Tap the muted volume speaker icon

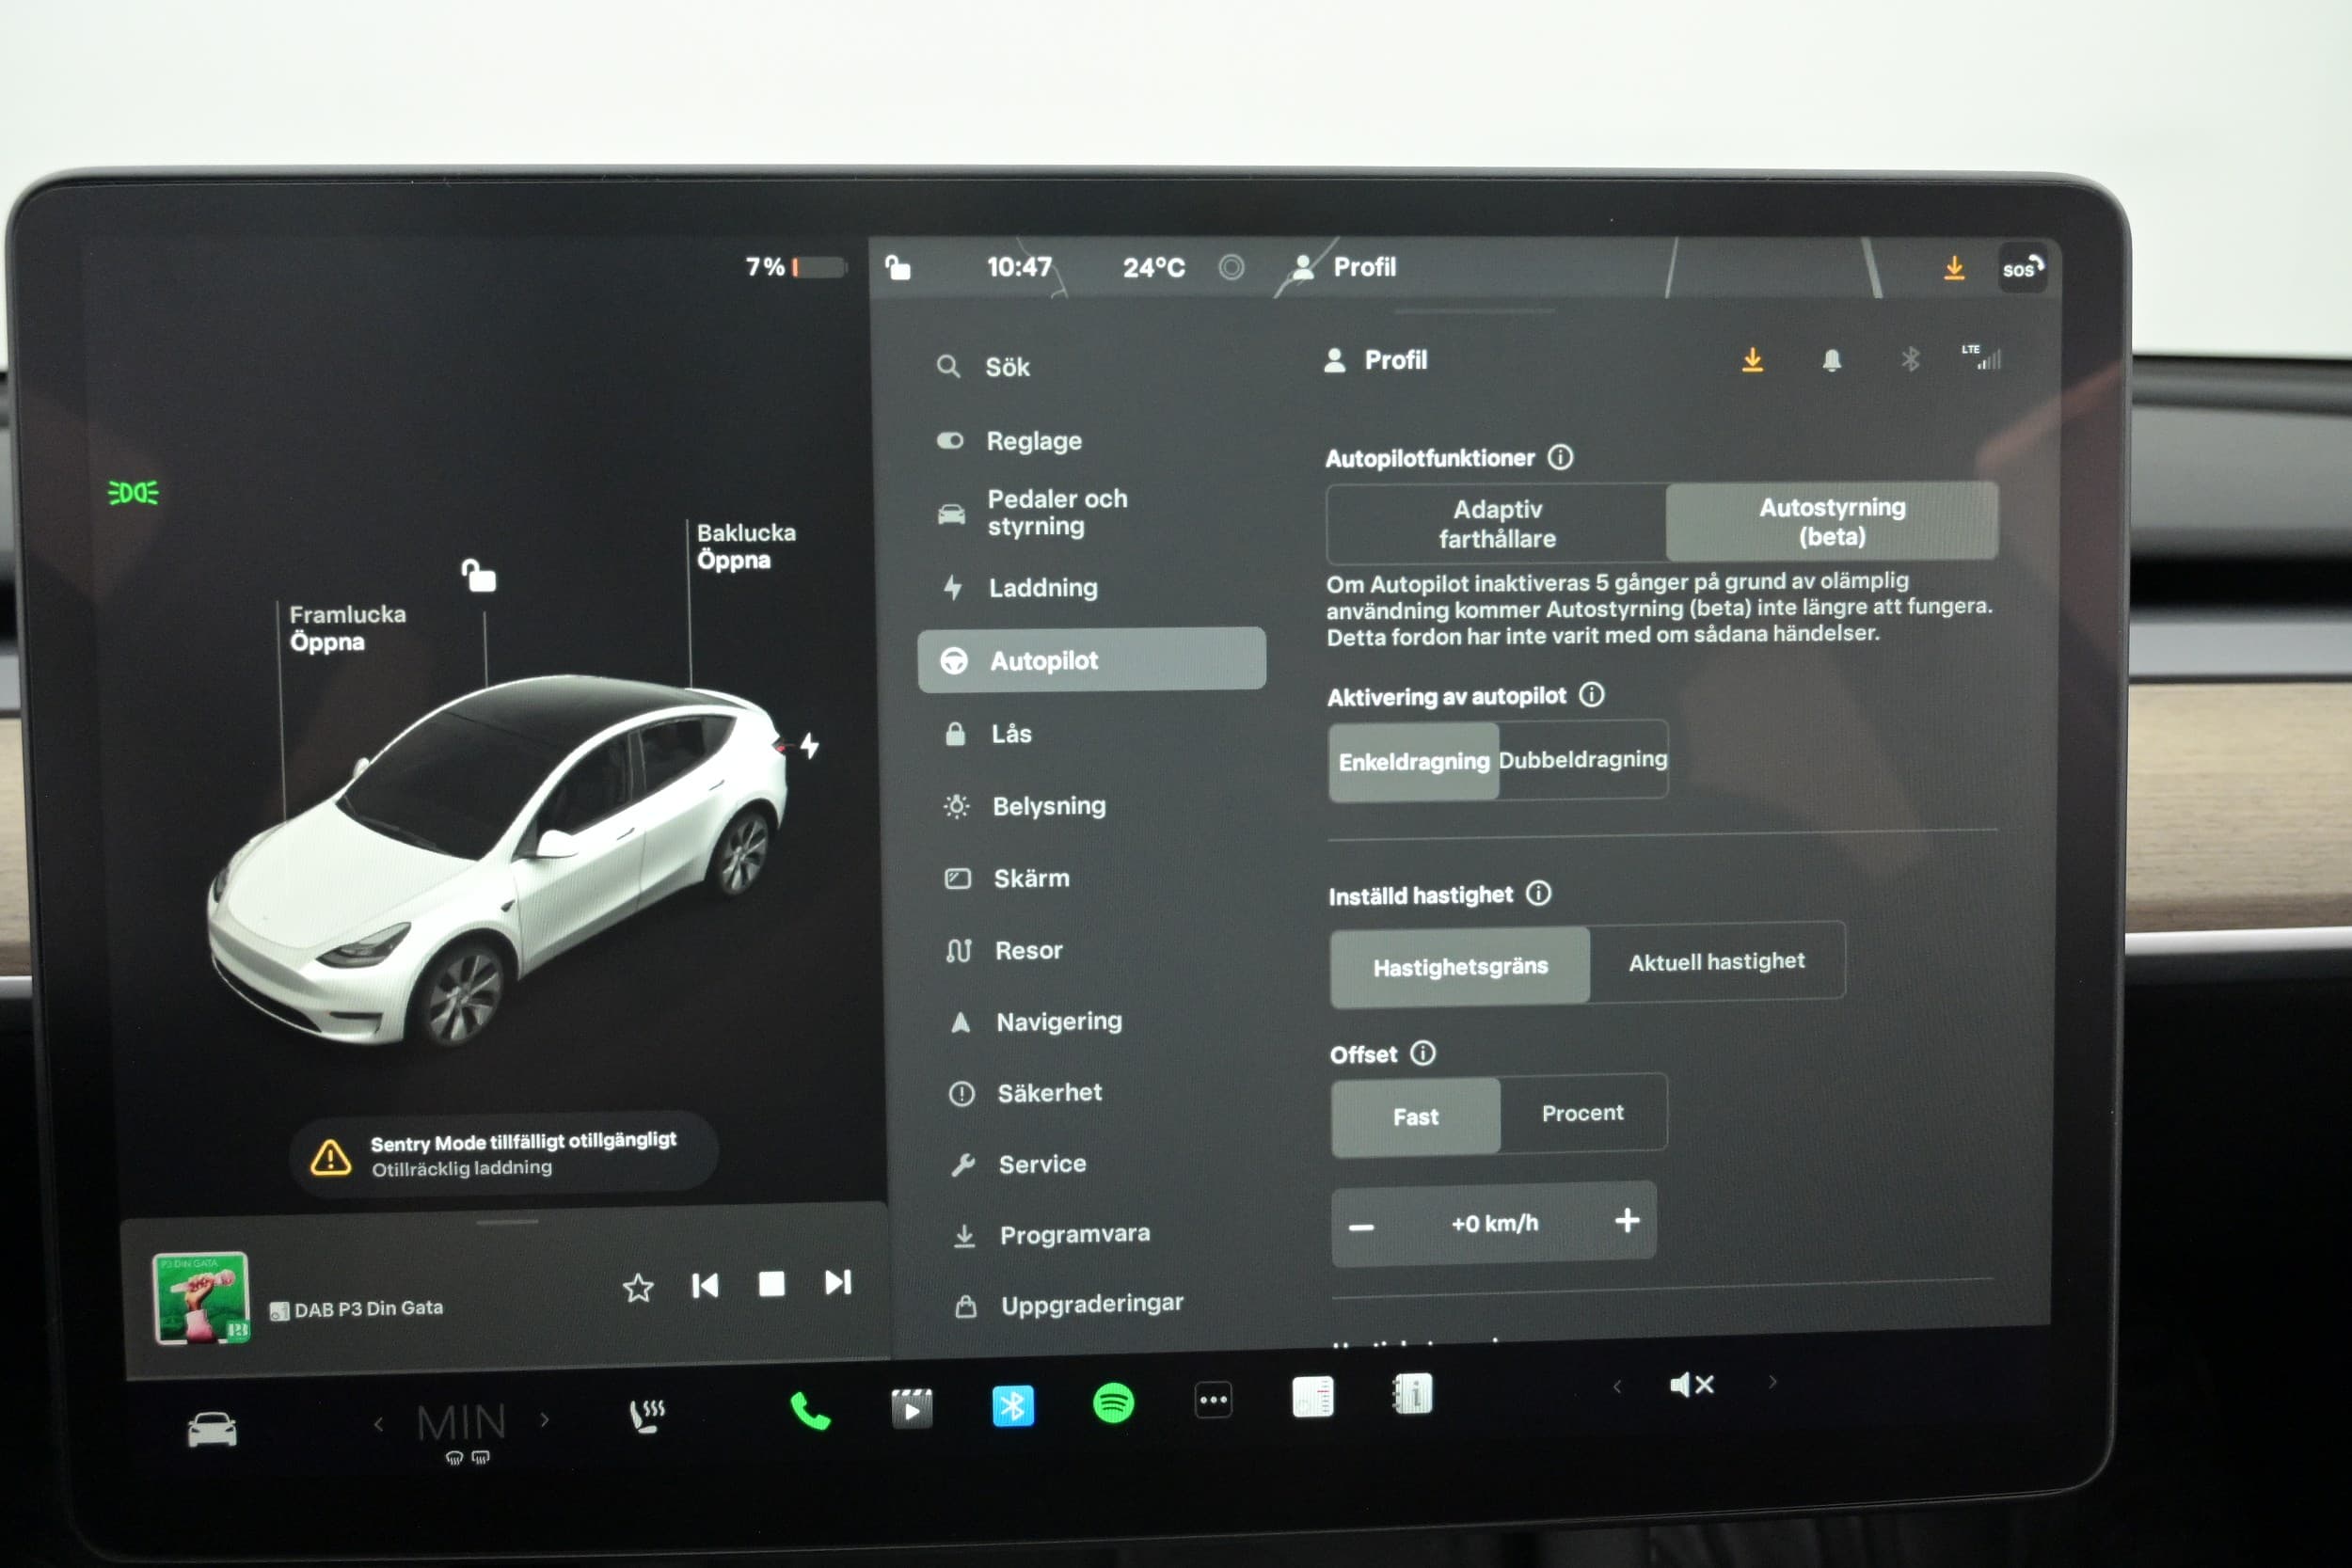pos(1692,1384)
